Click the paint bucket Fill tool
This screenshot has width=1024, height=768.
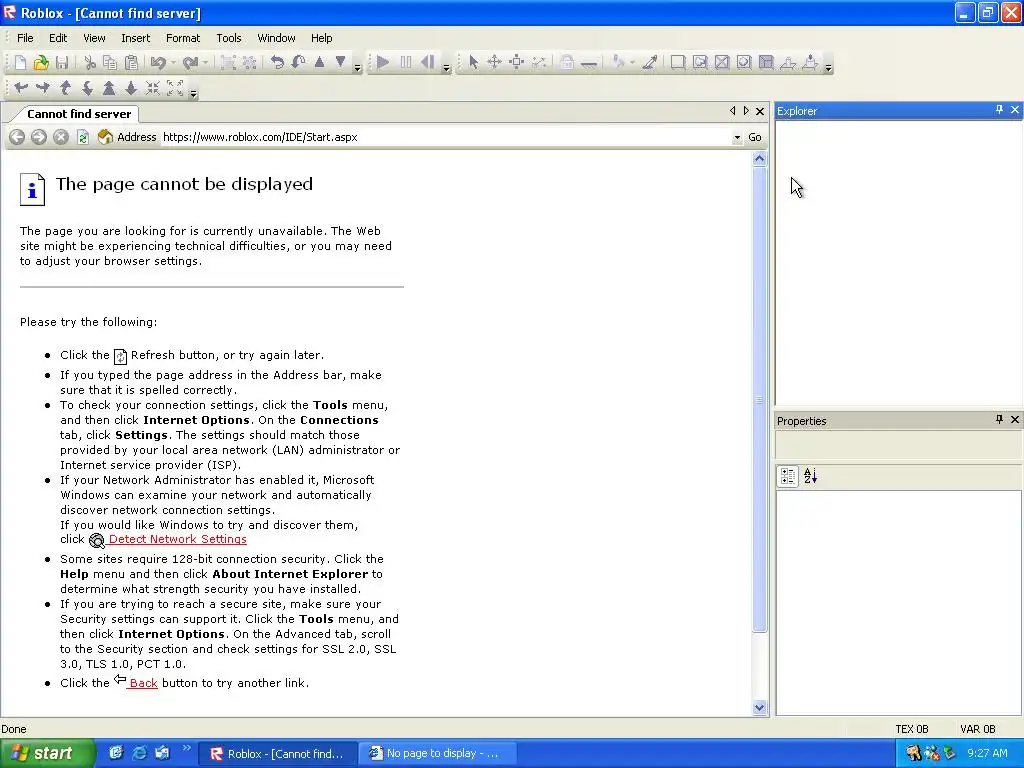[x=618, y=63]
